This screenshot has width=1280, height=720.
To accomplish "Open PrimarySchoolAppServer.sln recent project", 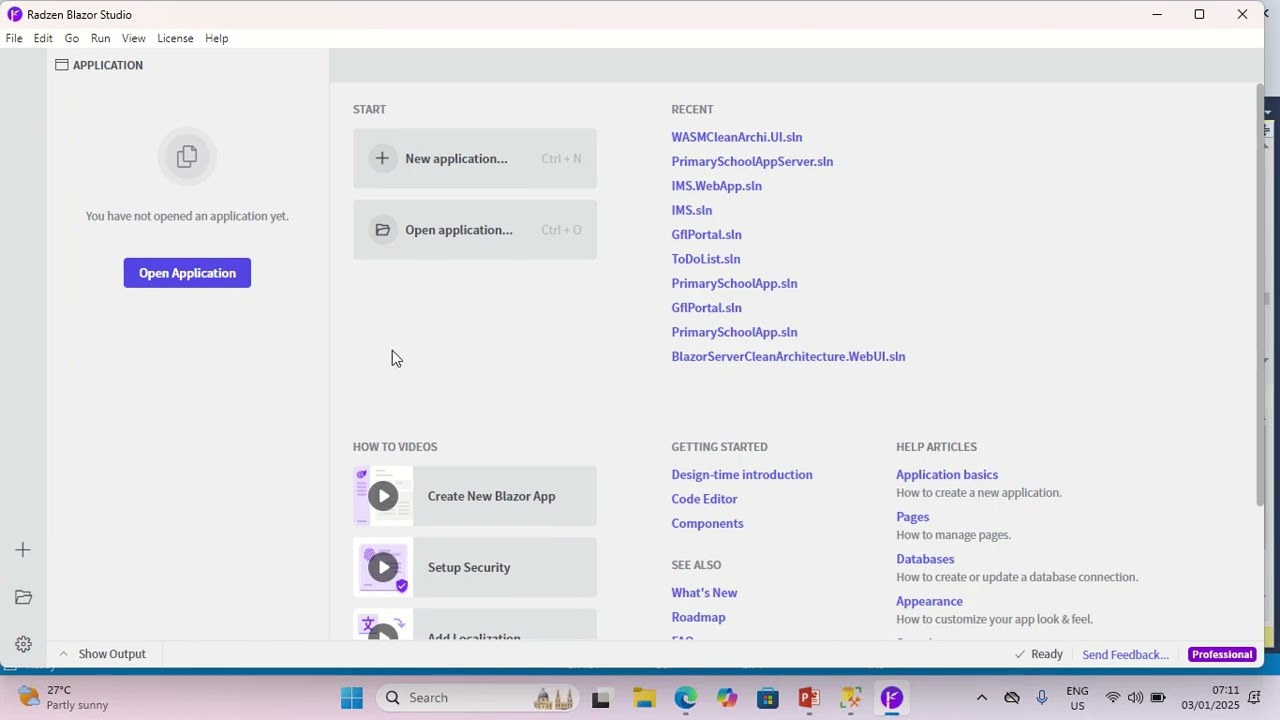I will click(x=752, y=161).
